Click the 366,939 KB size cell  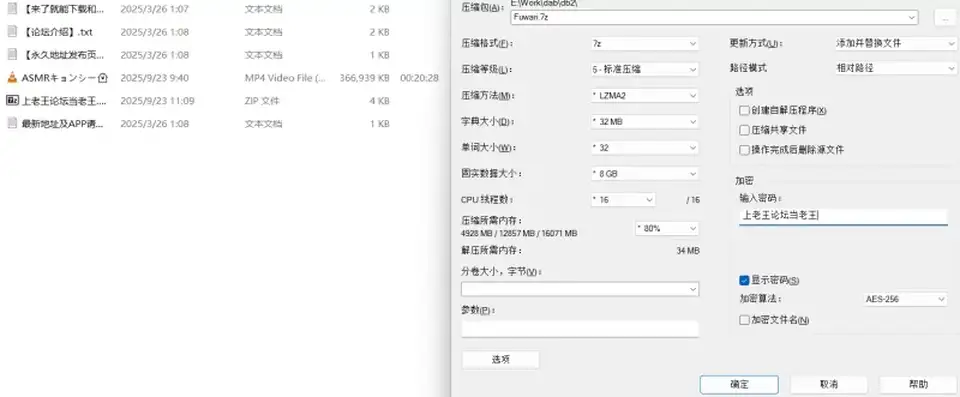[x=364, y=78]
